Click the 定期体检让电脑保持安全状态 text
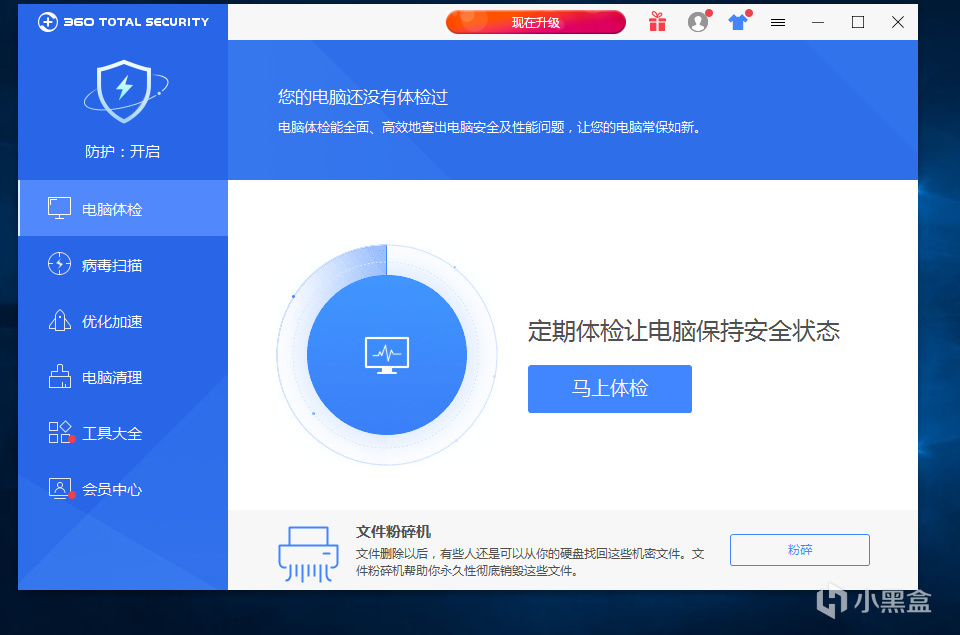Screen dimensions: 960x635 pos(684,331)
